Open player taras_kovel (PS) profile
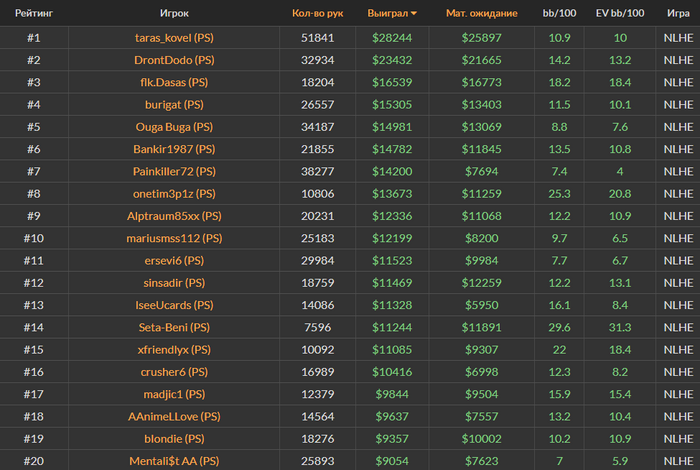The width and height of the screenshot is (700, 470). coord(174,37)
